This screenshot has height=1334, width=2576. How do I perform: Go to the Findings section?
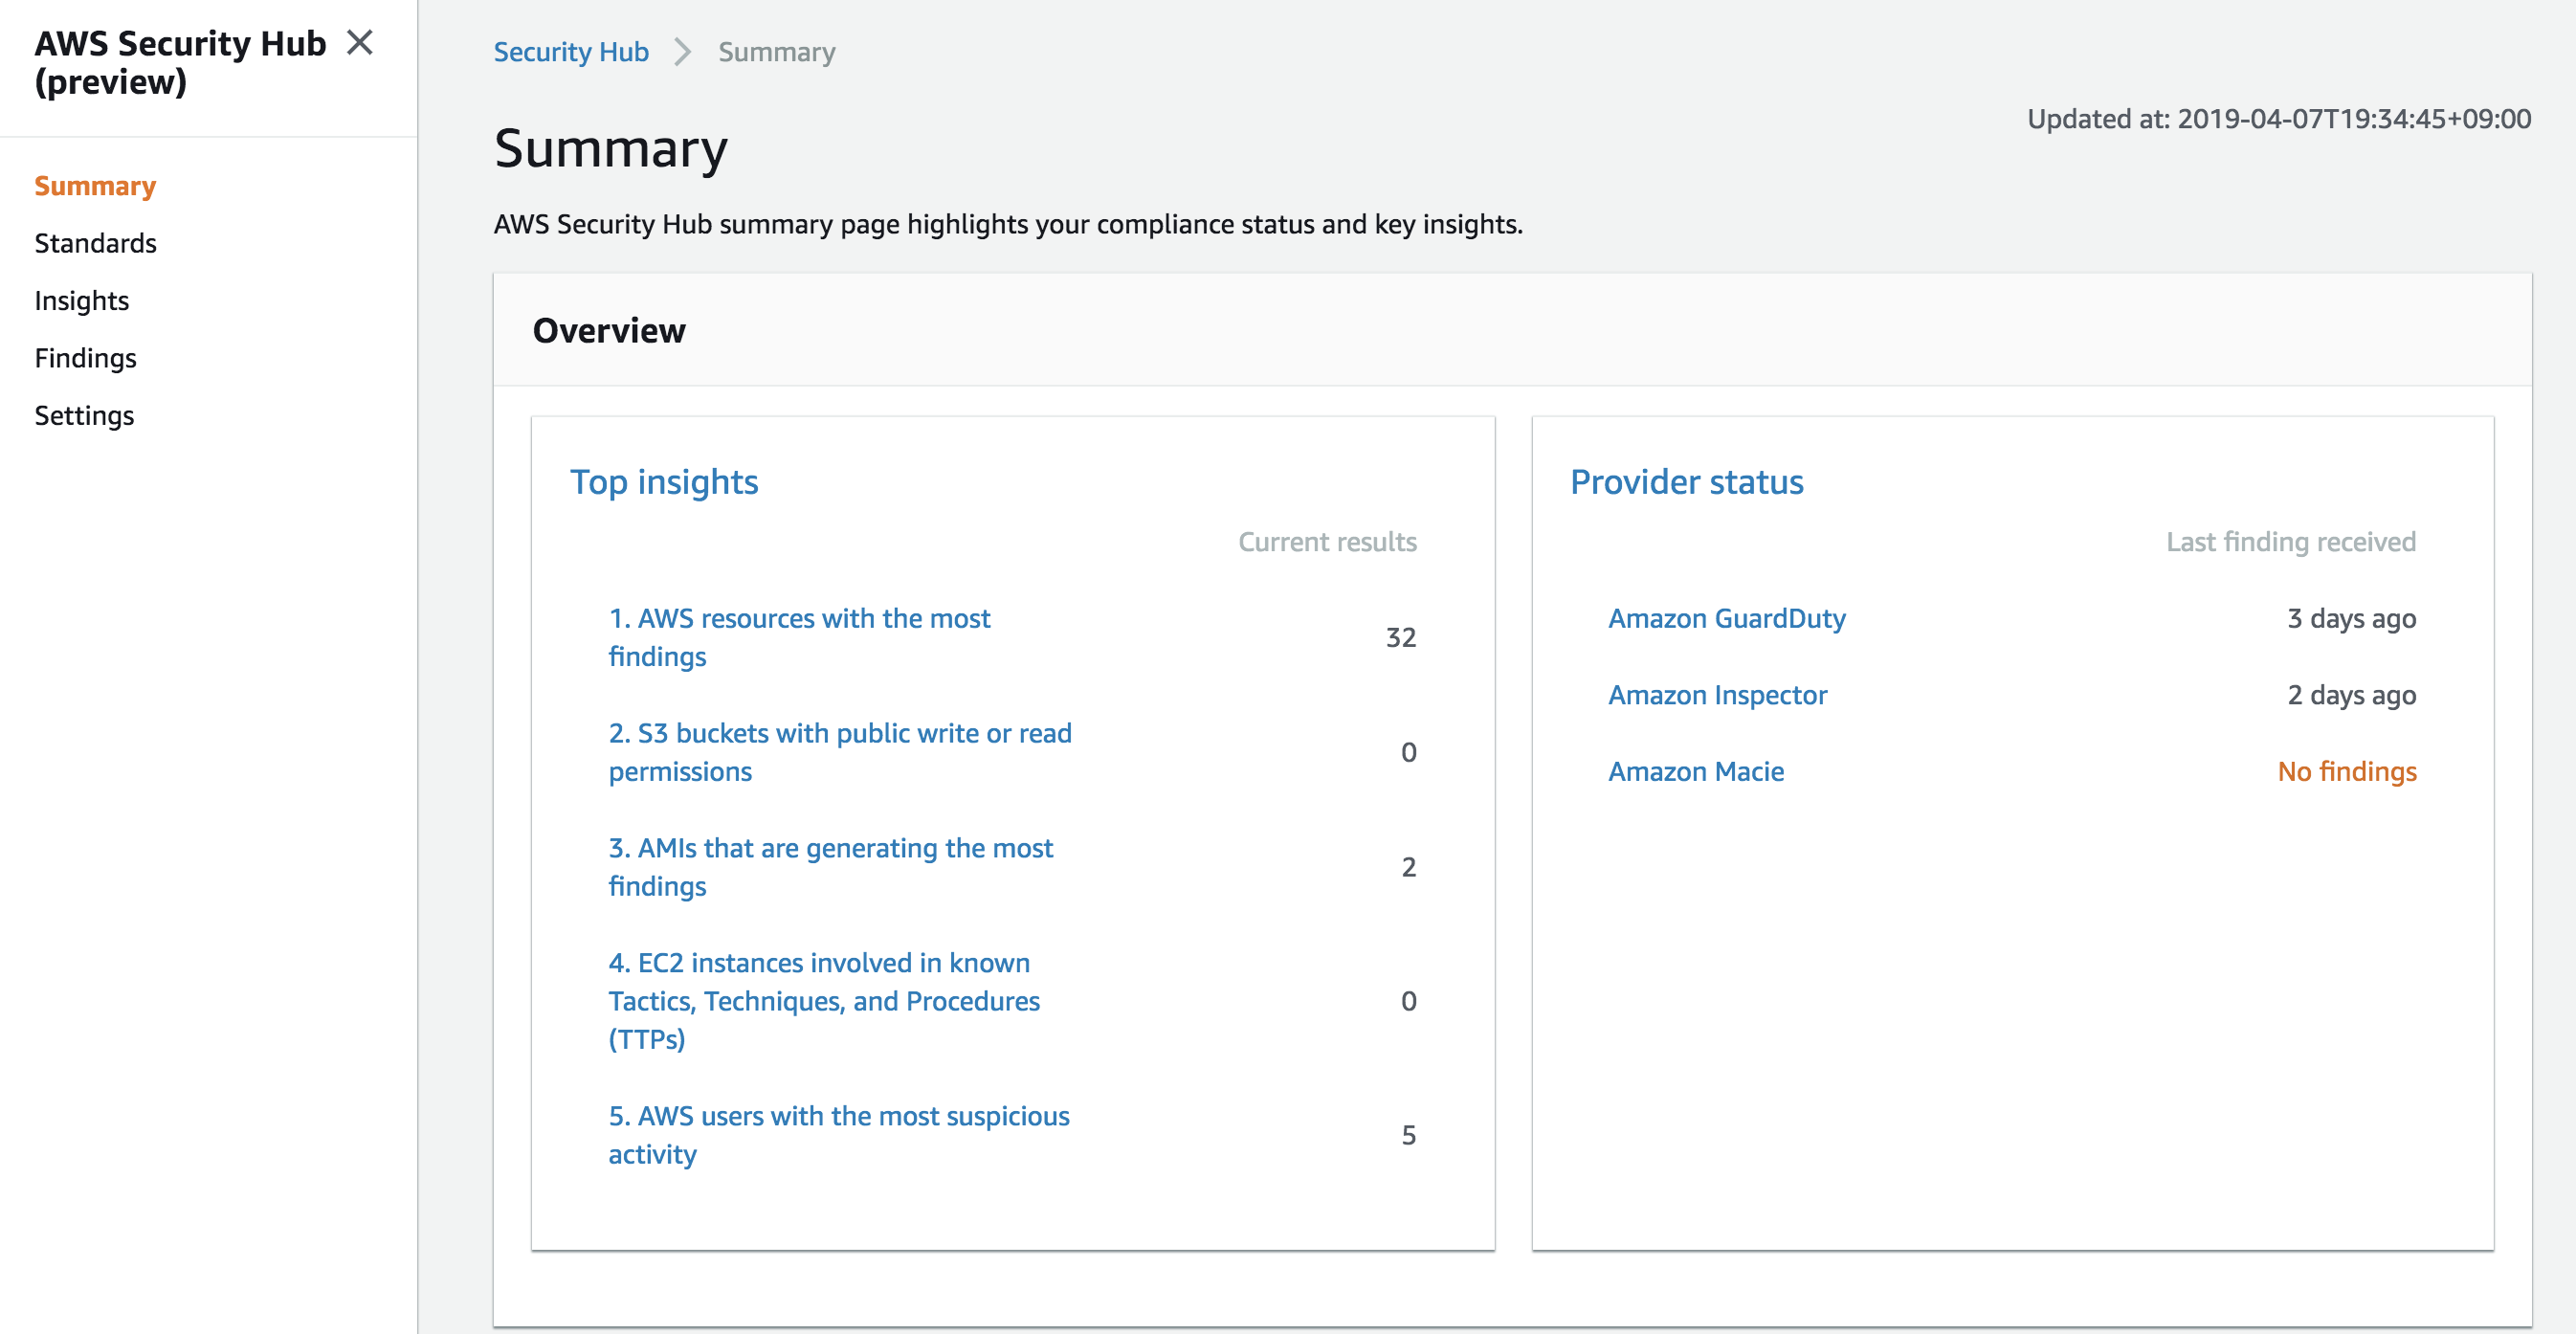click(x=85, y=357)
